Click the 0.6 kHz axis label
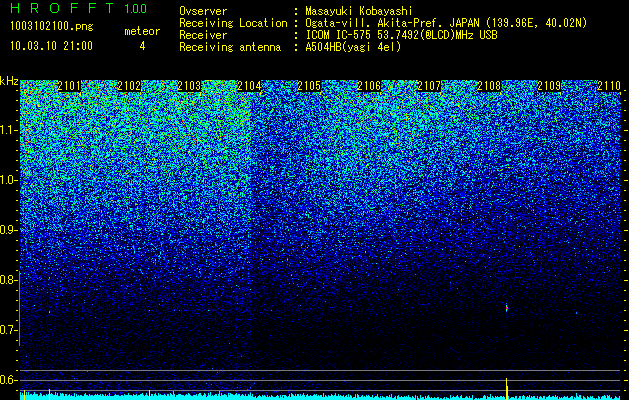Screen dimensions: 629x400 (x=8, y=380)
